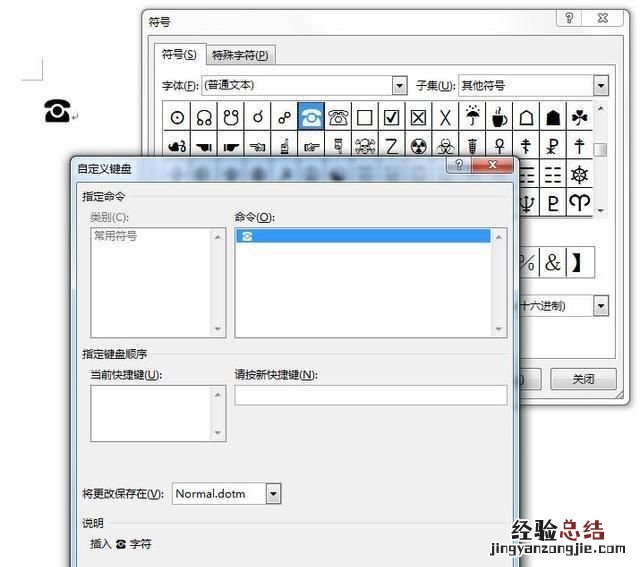Open the 将更改保存在 Normal.dotm dropdown
Image resolution: width=640 pixels, height=567 pixels.
pos(273,493)
